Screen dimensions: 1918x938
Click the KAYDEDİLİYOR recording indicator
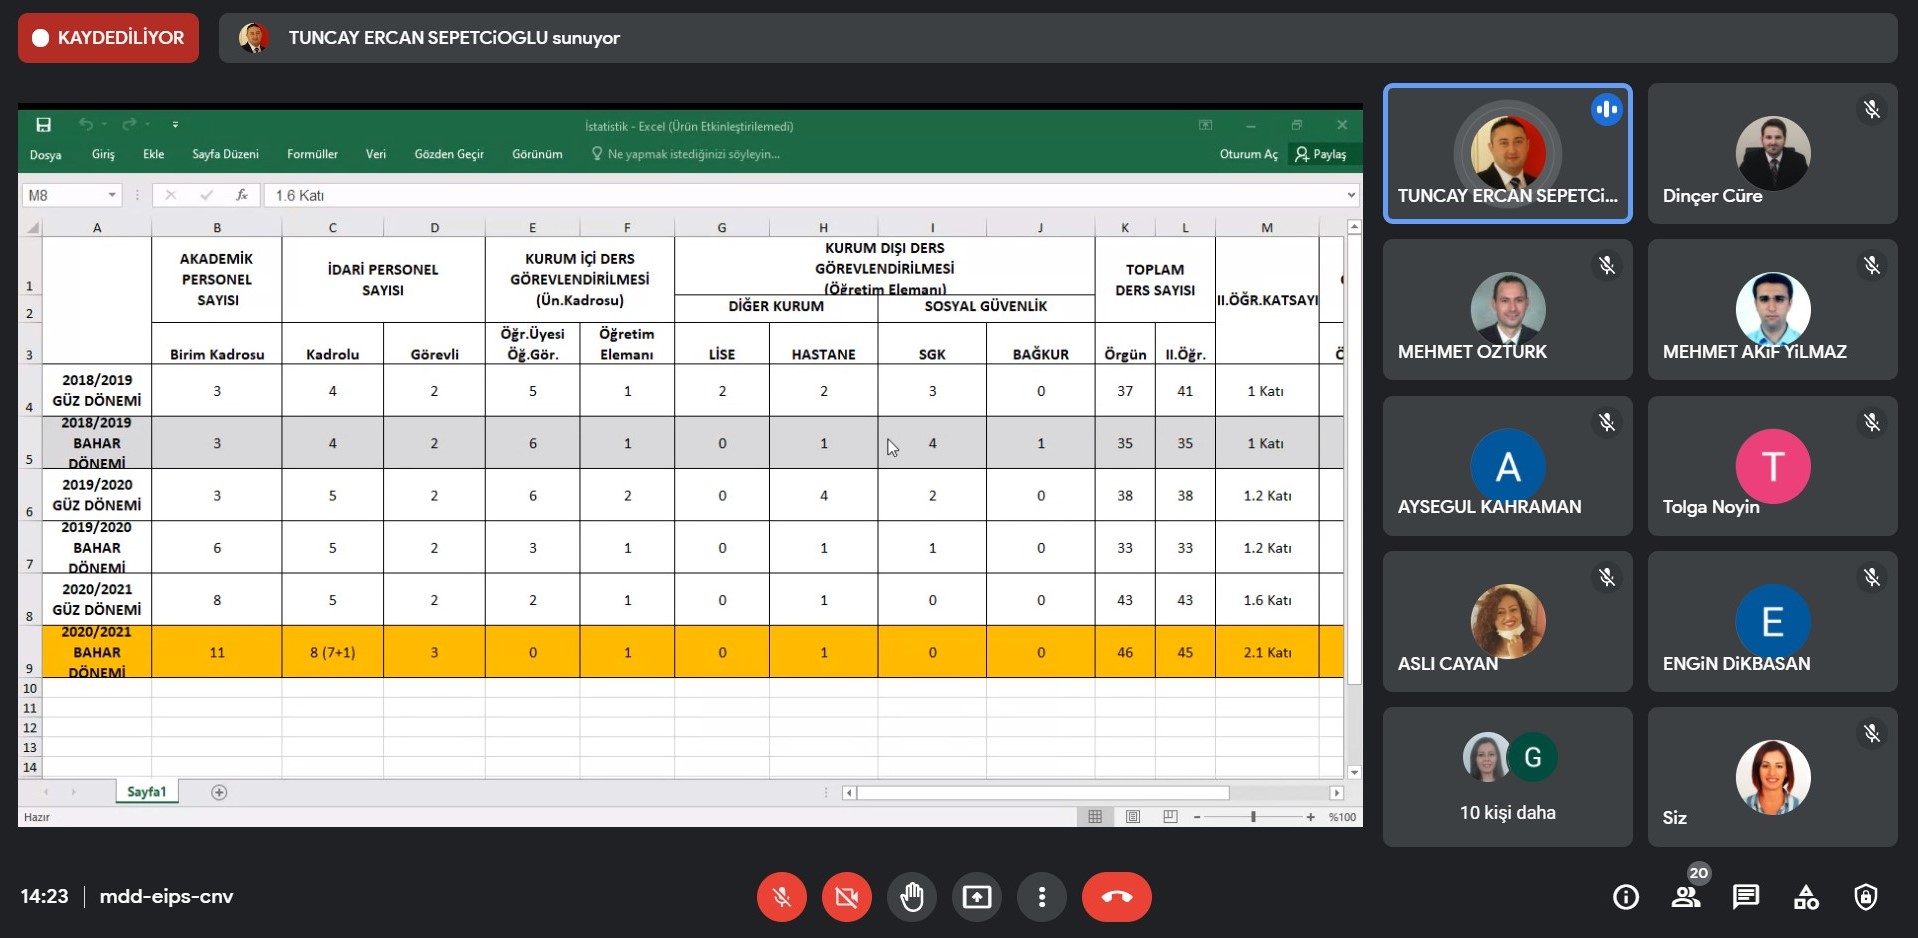coord(108,38)
